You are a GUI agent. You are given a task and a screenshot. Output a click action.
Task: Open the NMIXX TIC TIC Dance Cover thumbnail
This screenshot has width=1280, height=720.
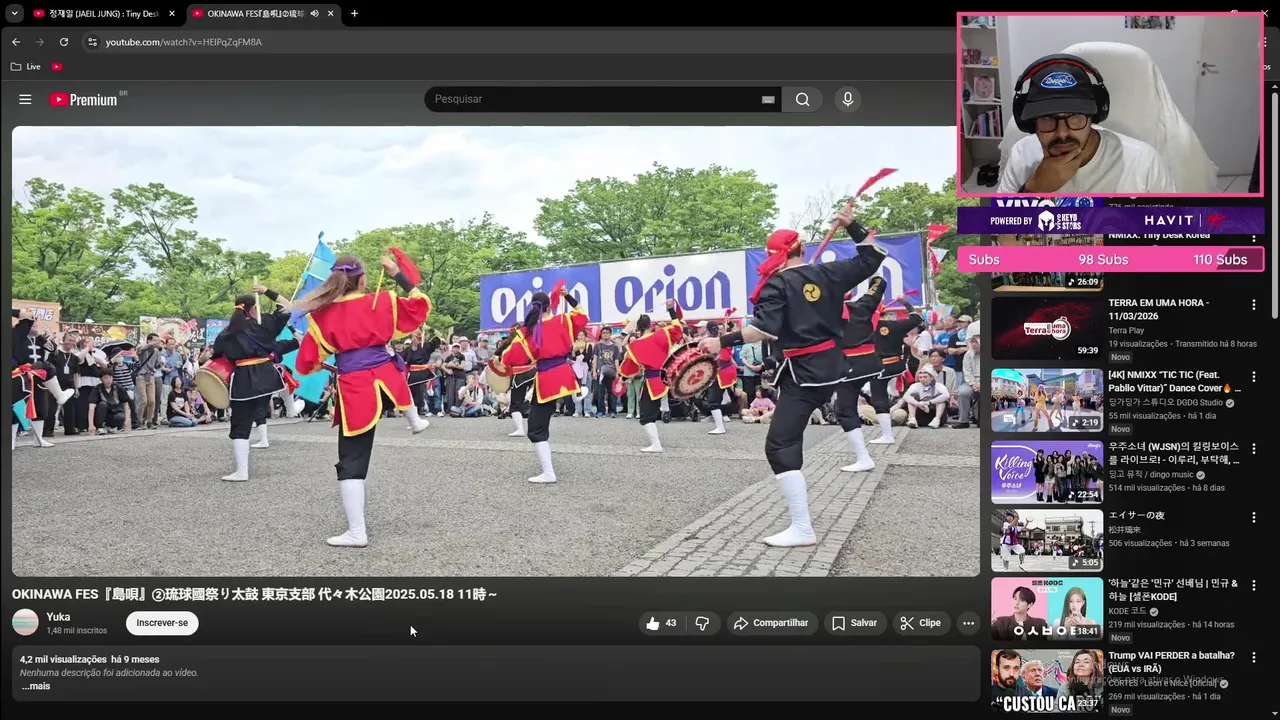click(x=1047, y=400)
